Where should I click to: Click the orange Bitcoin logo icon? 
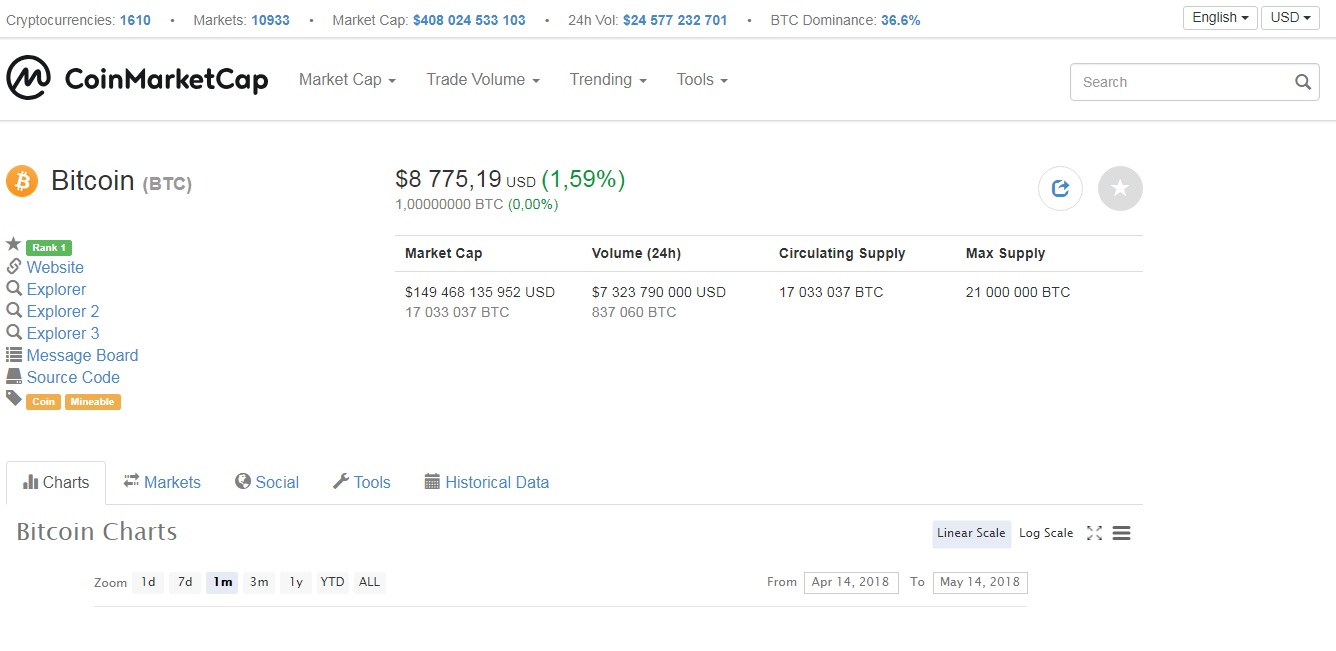point(22,181)
